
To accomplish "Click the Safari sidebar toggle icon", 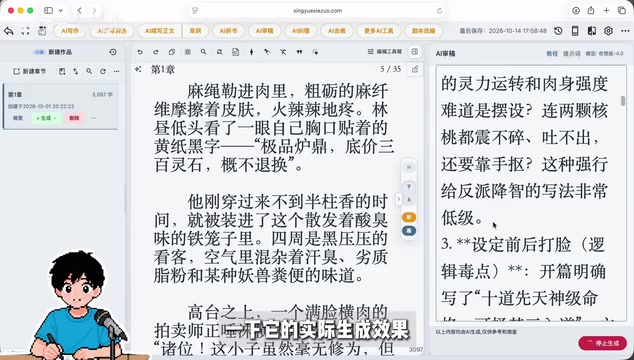I will 49,11.
